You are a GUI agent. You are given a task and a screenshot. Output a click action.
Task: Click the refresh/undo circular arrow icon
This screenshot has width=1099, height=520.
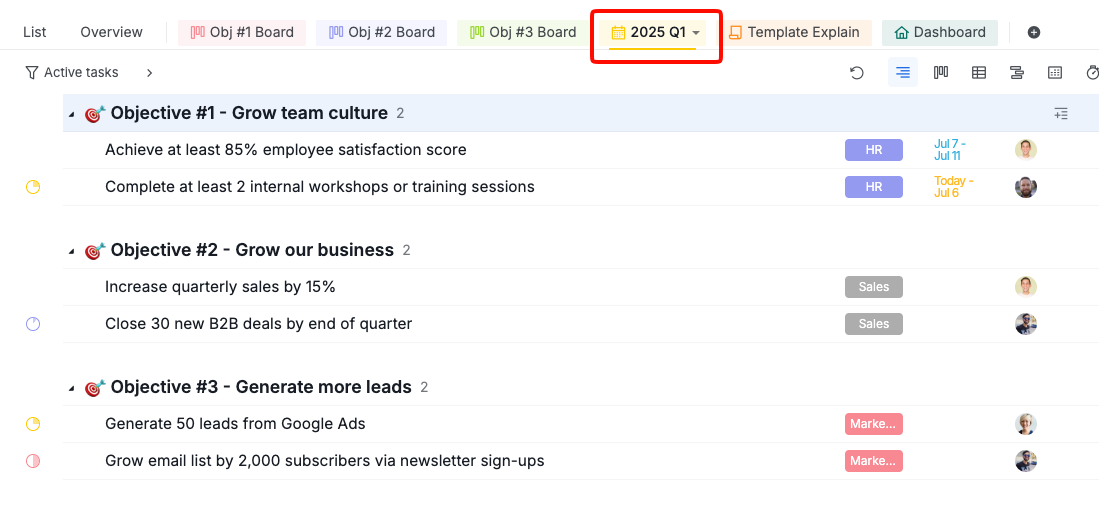point(856,73)
